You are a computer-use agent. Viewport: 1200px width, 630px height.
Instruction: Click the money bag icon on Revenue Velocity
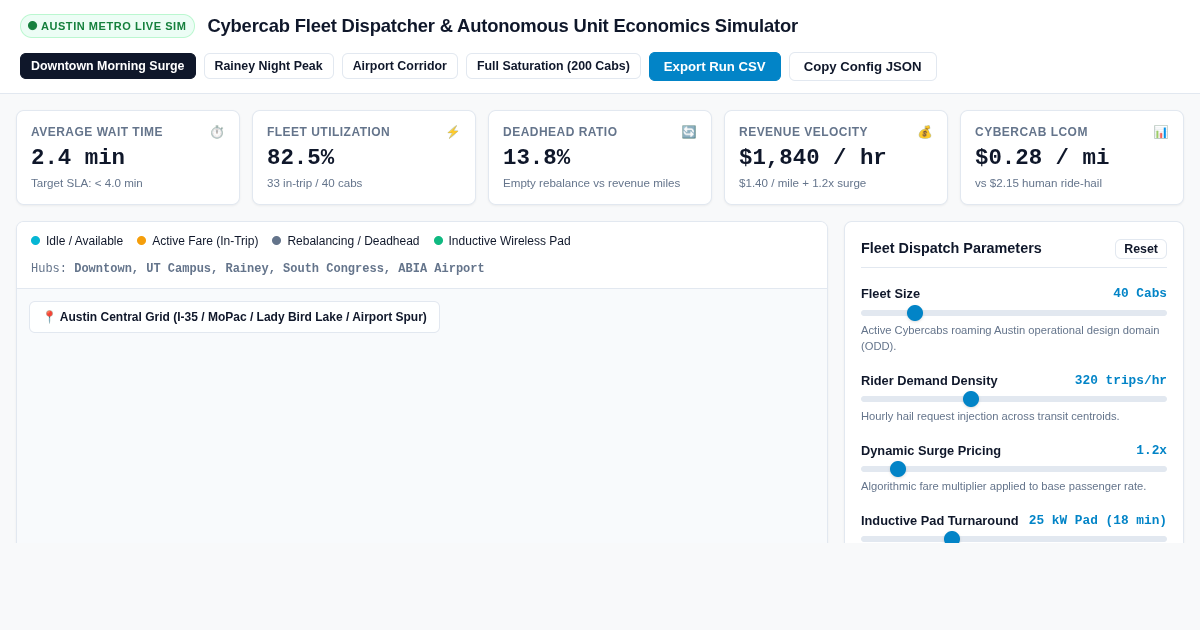925,132
